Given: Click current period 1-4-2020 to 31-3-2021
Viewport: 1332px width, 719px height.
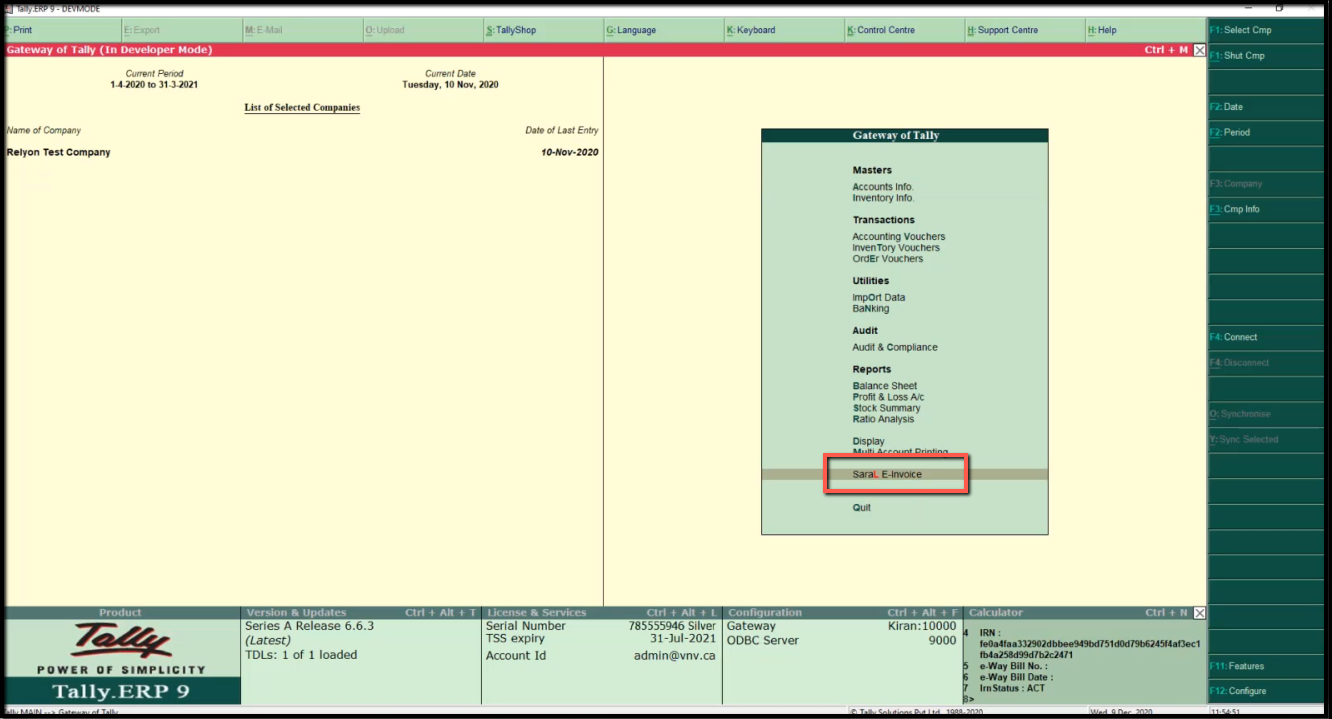Looking at the screenshot, I should pyautogui.click(x=154, y=85).
